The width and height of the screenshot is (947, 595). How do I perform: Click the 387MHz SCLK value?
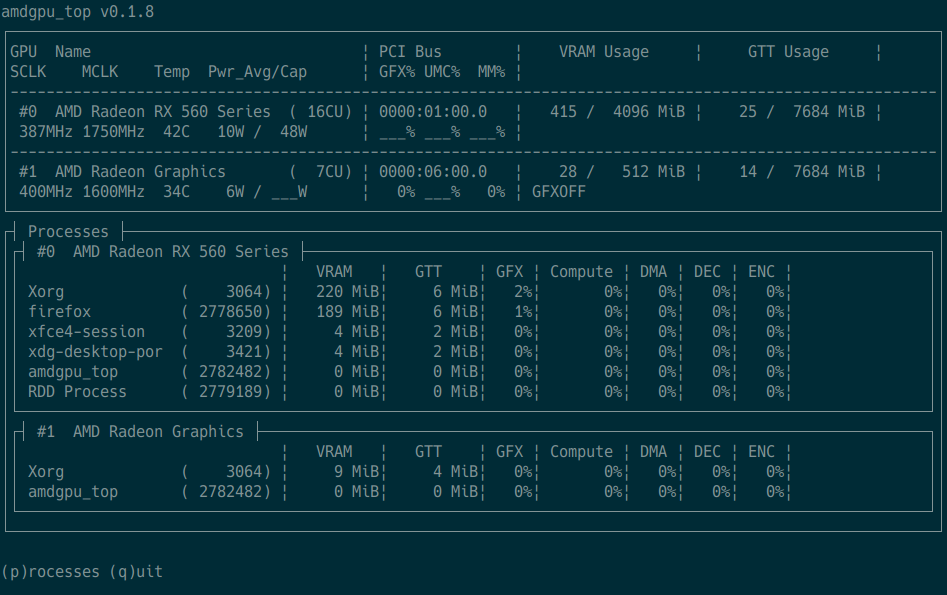tap(46, 132)
